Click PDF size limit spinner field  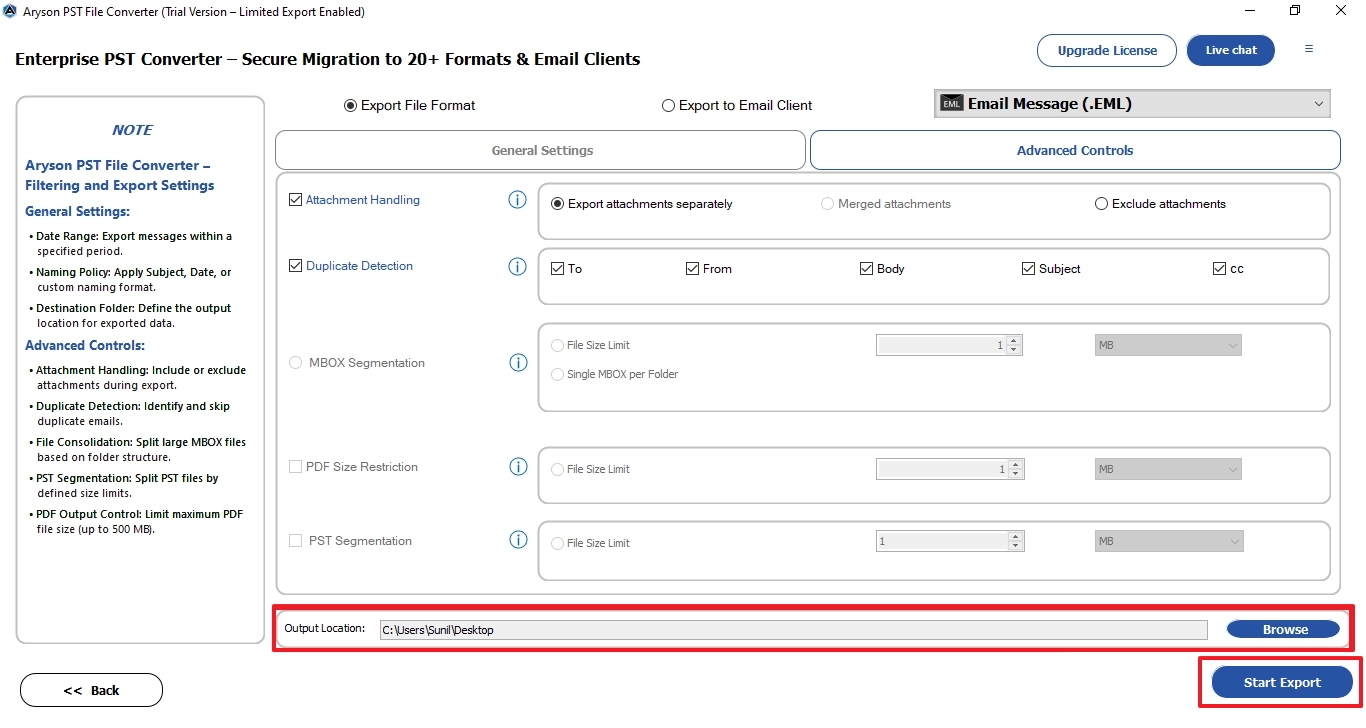point(949,469)
